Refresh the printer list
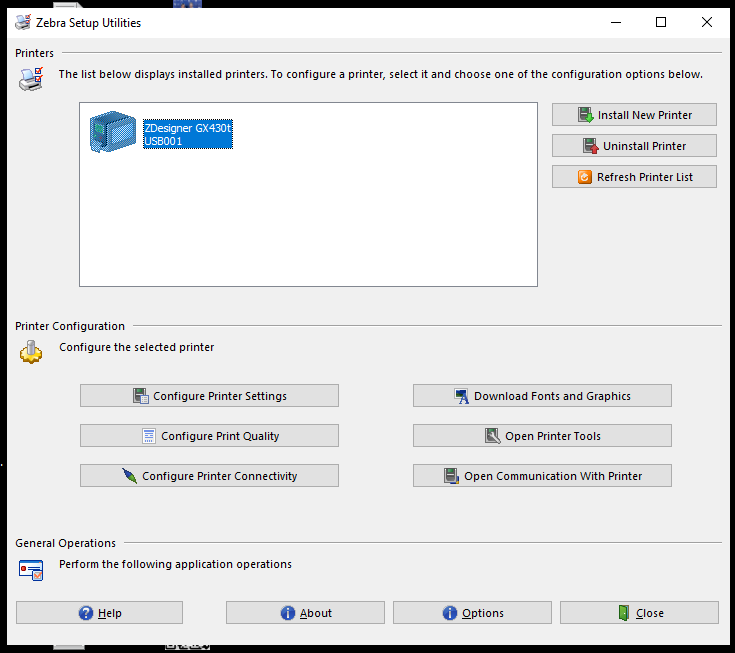This screenshot has height=653, width=735. coord(634,177)
